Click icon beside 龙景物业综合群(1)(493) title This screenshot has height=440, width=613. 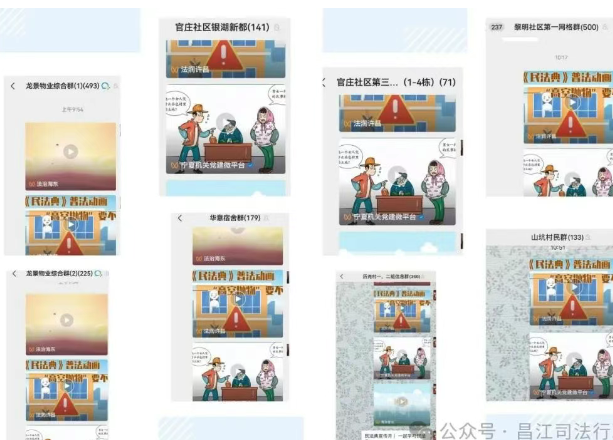pos(106,86)
